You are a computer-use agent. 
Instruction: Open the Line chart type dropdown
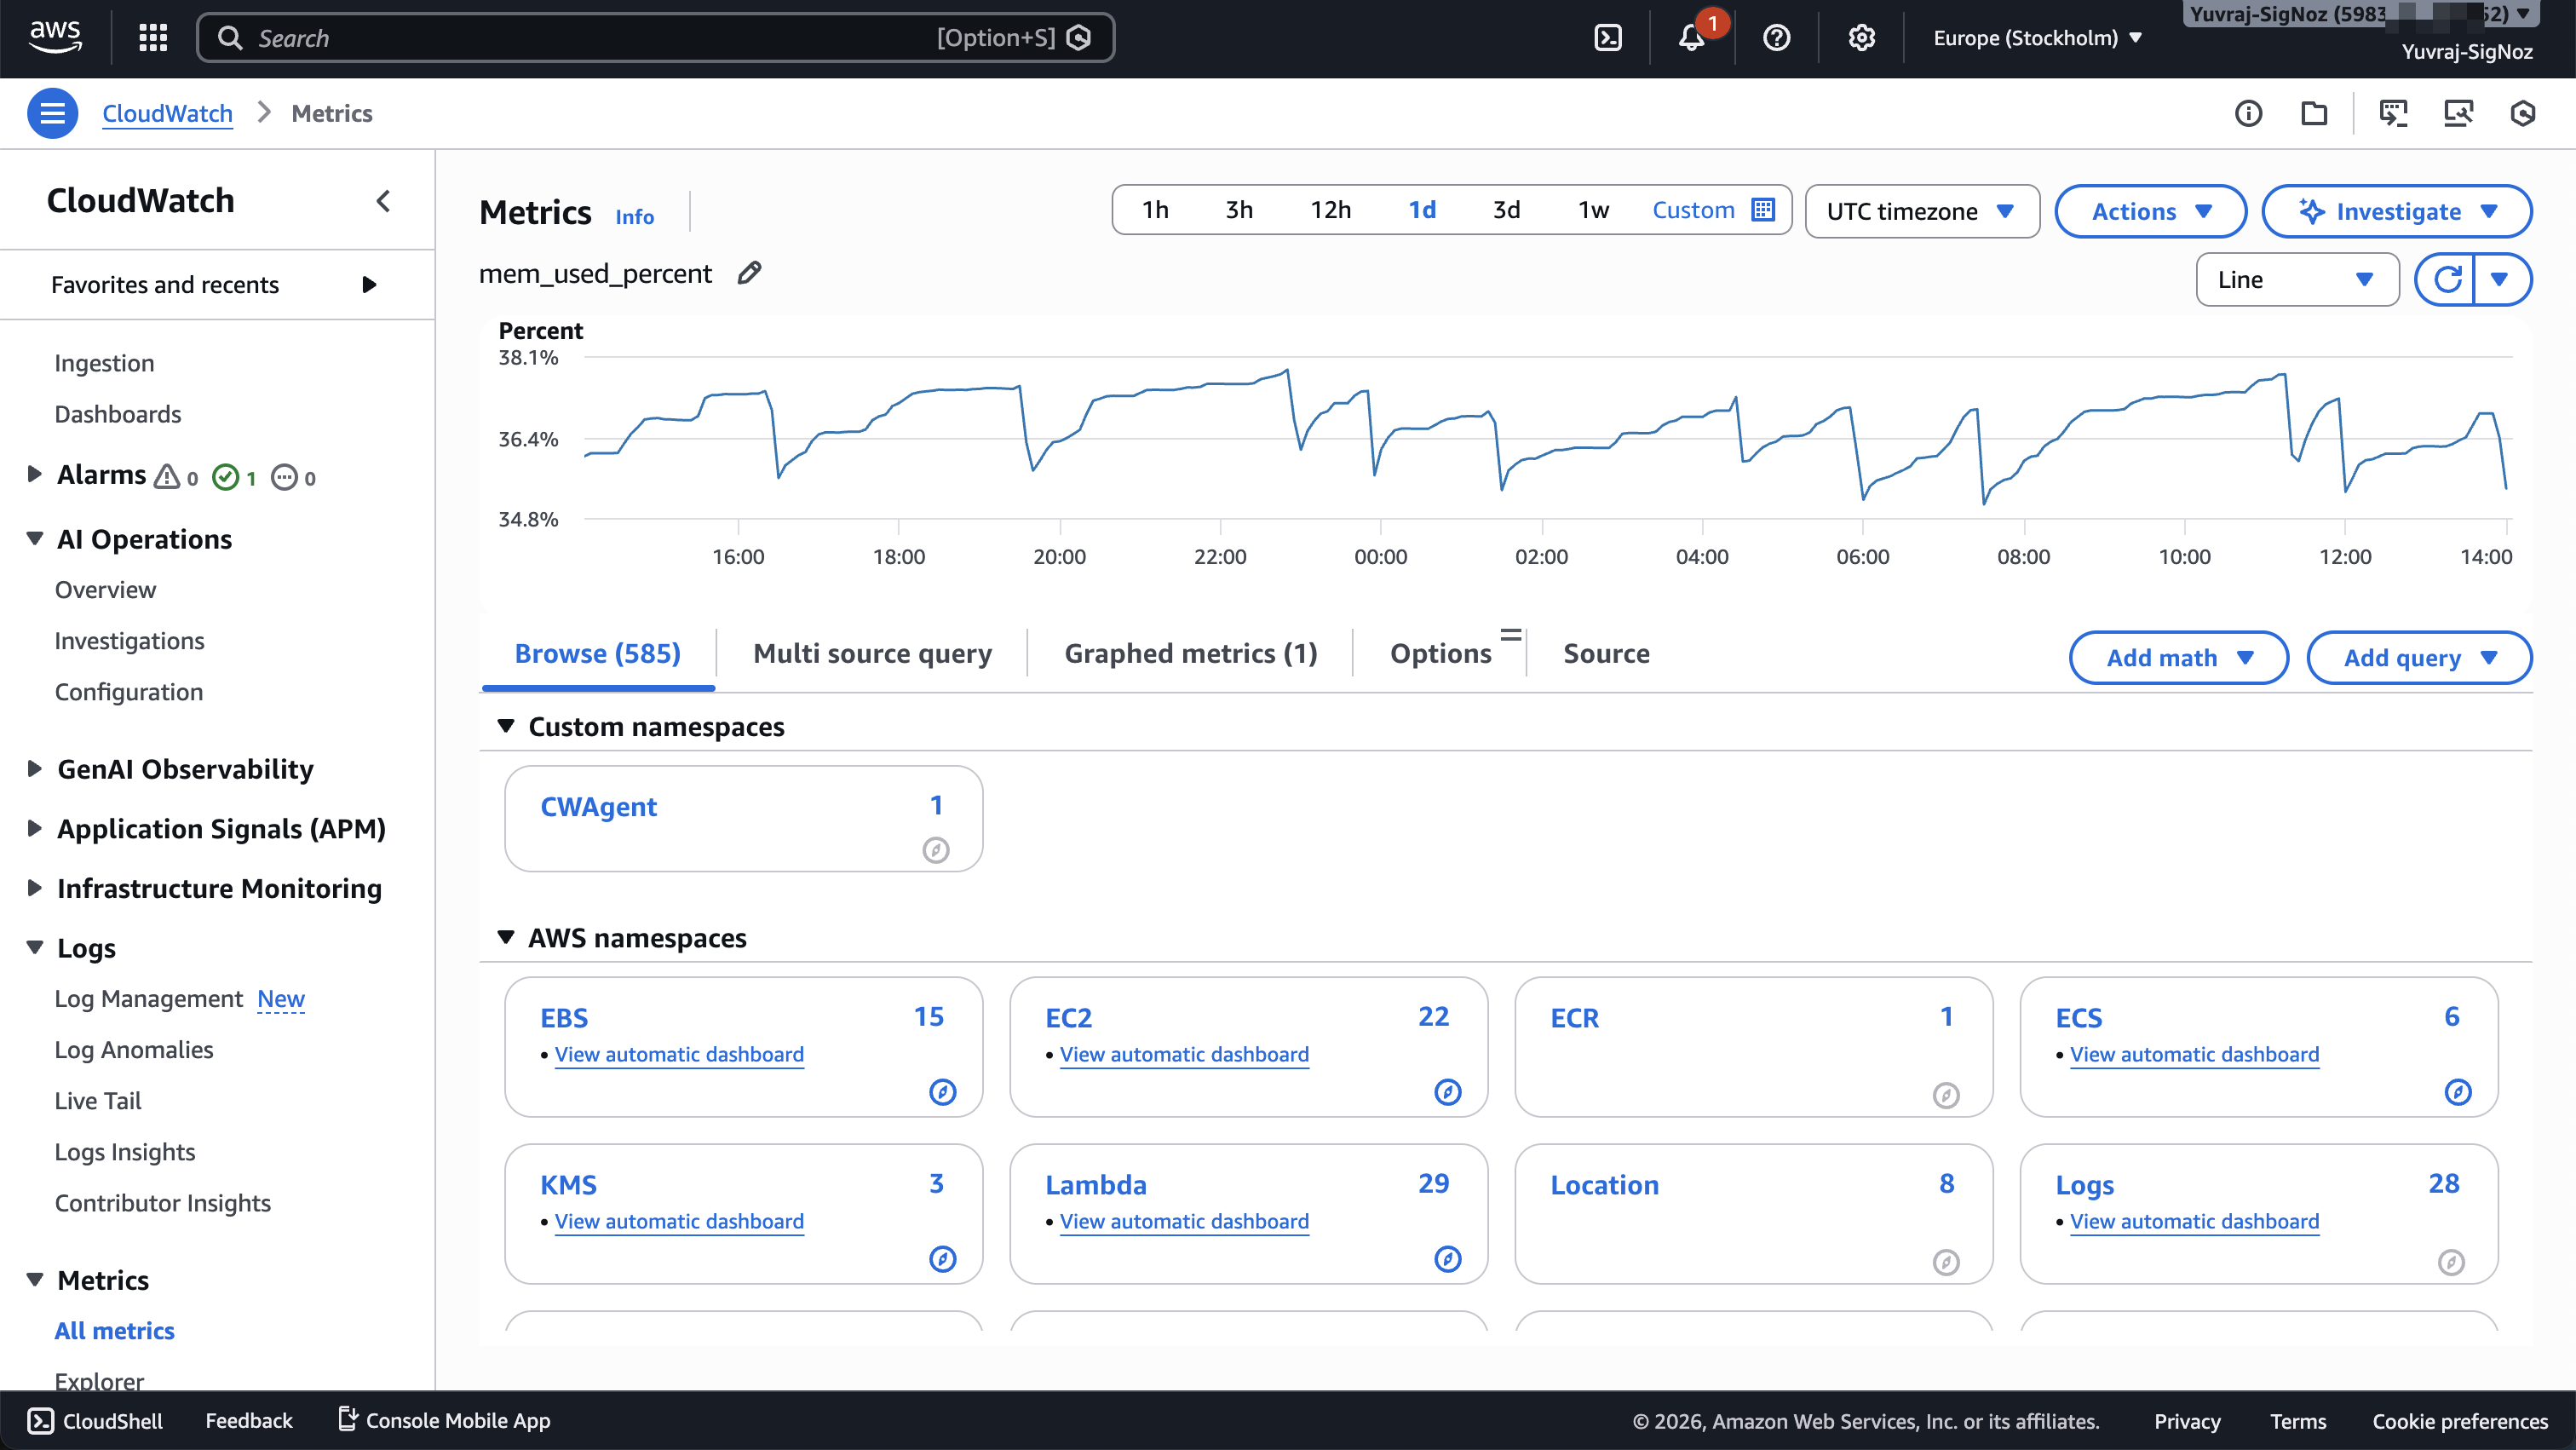click(x=2296, y=279)
